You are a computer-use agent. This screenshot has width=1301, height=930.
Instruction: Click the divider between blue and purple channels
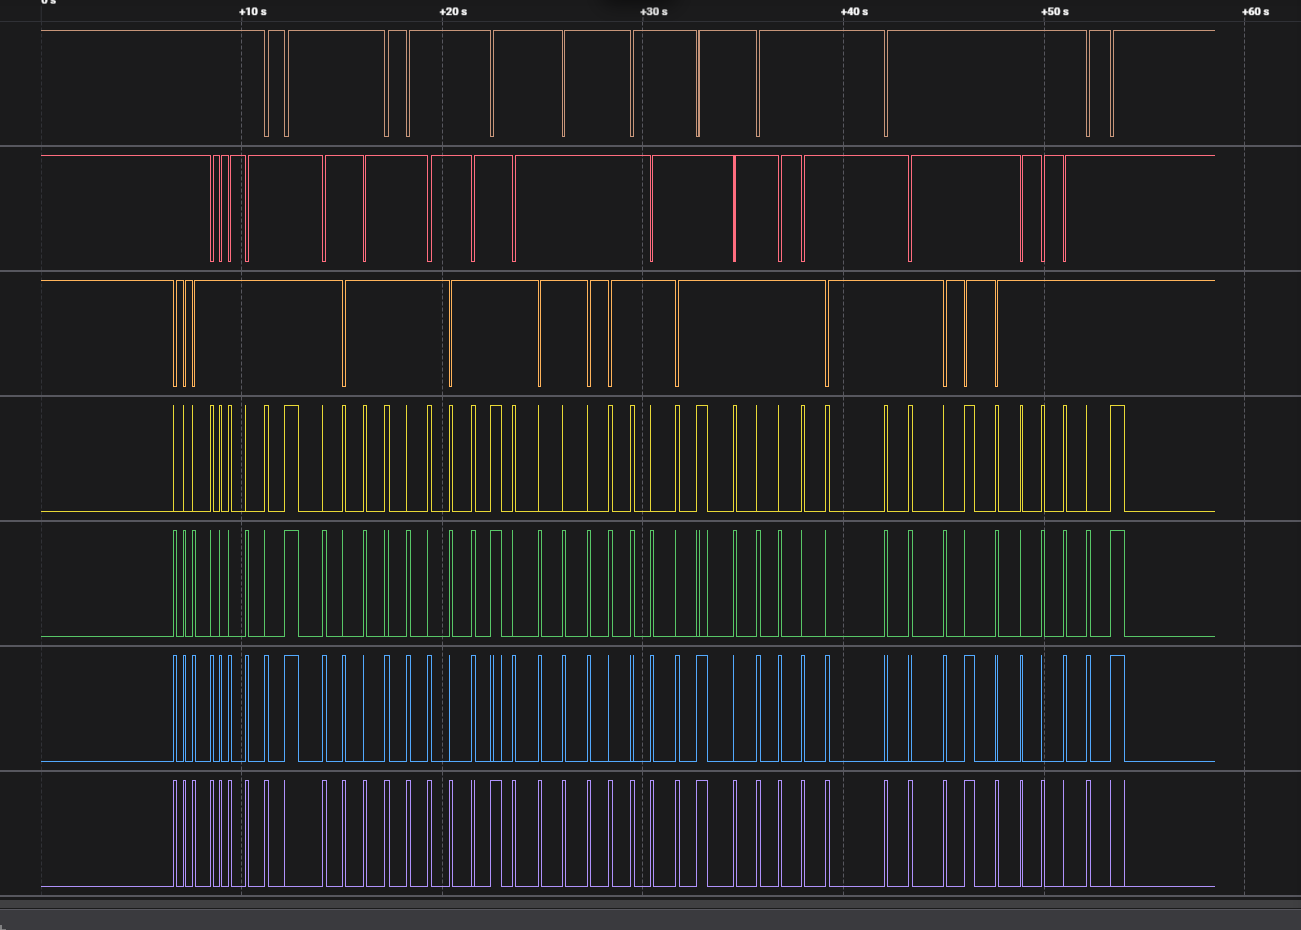(650, 771)
